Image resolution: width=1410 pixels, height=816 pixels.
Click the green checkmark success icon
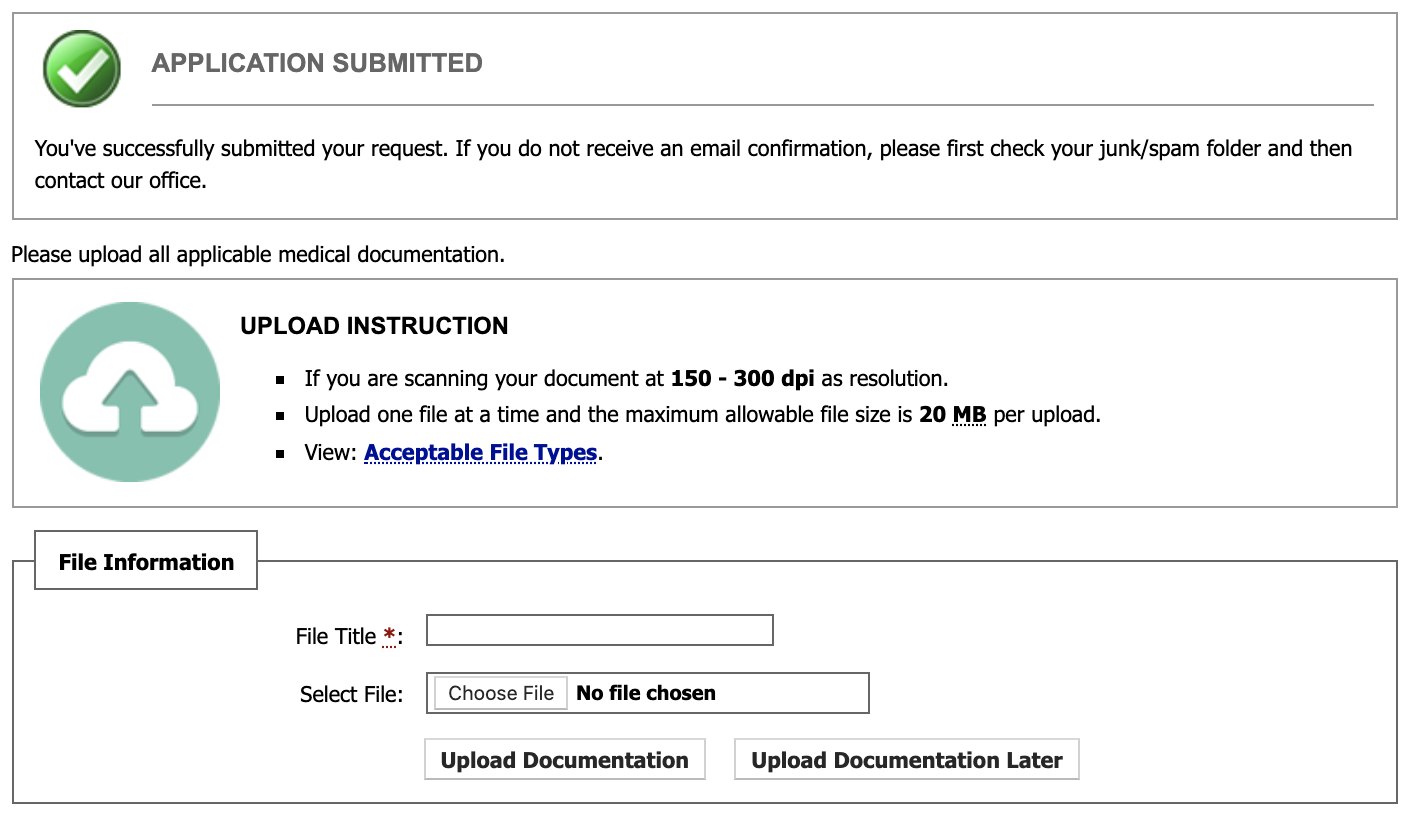(80, 68)
